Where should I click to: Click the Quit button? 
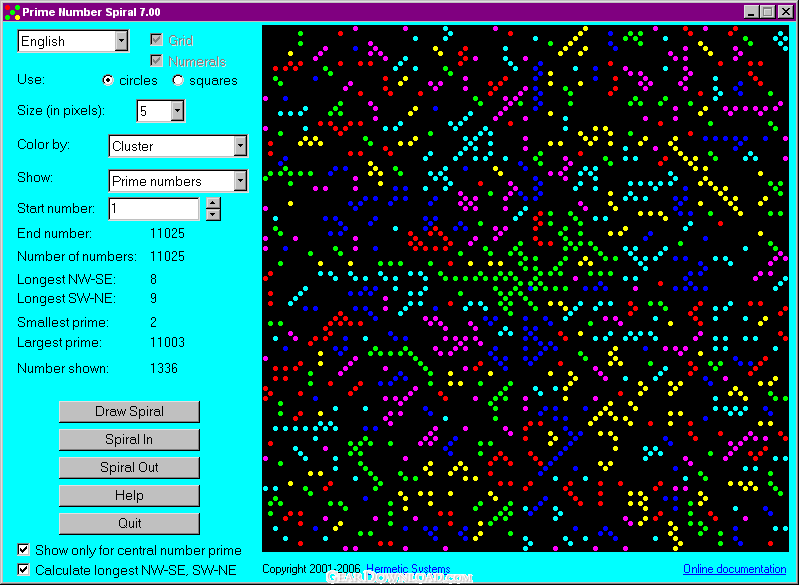tap(129, 523)
